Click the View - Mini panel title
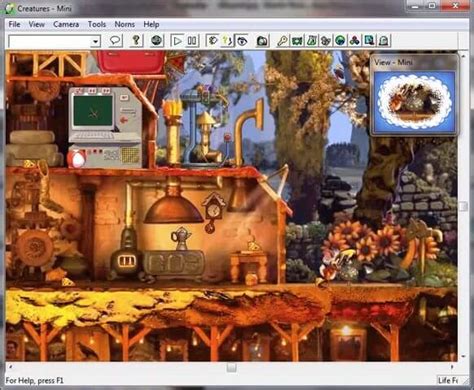This screenshot has width=474, height=390. [393, 62]
